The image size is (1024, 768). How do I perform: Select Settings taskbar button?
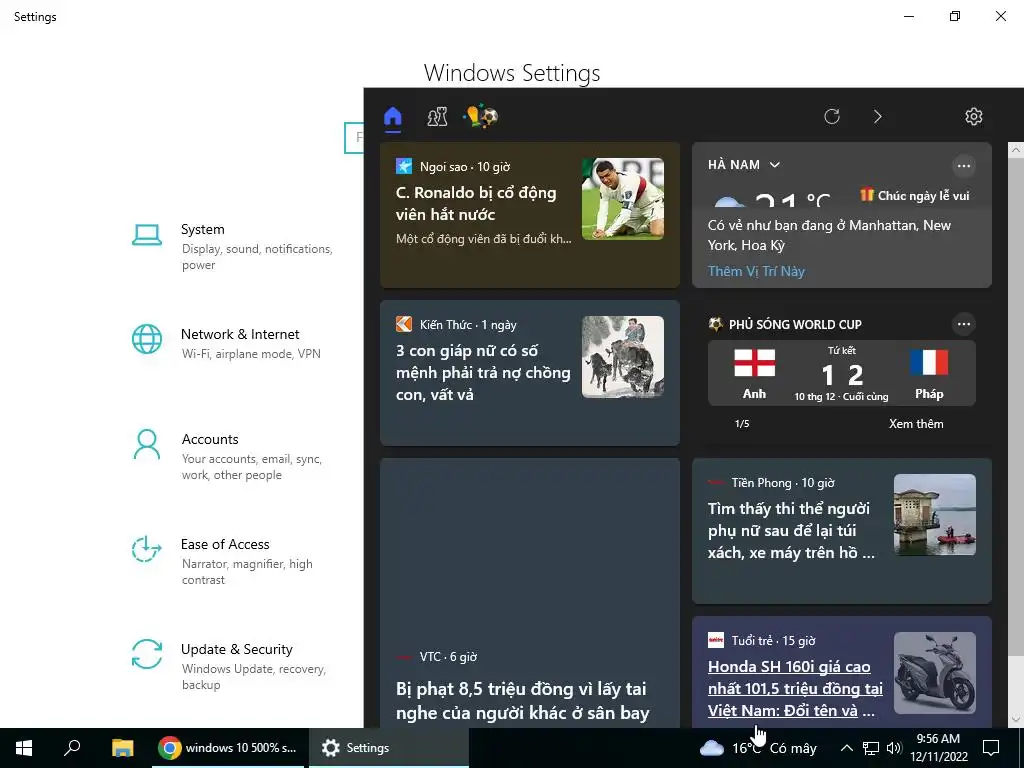tap(388, 748)
